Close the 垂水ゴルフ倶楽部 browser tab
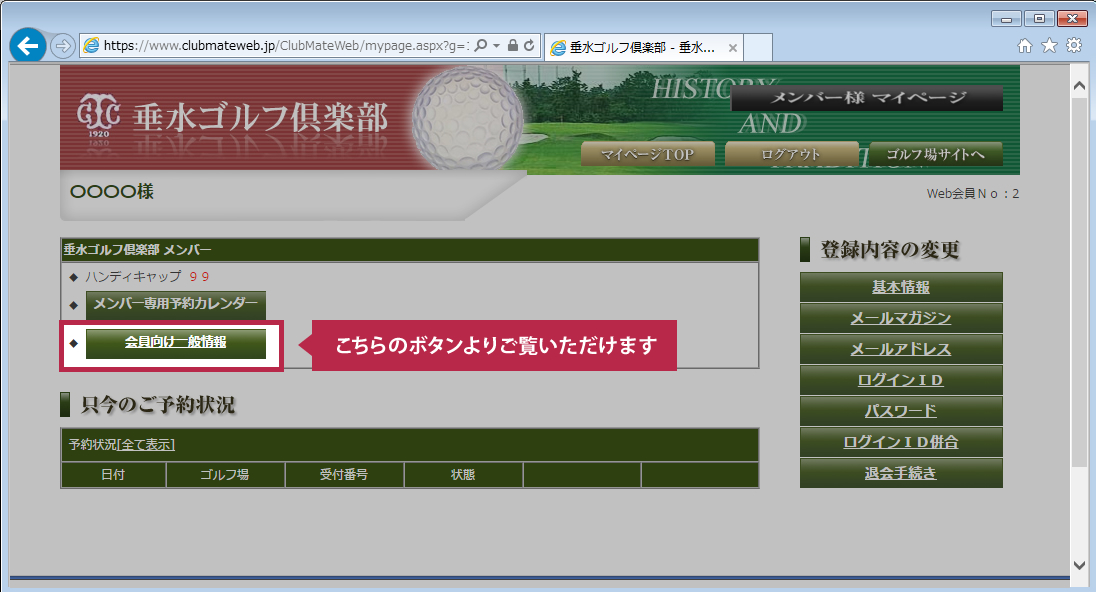The image size is (1096, 592). coord(733,48)
